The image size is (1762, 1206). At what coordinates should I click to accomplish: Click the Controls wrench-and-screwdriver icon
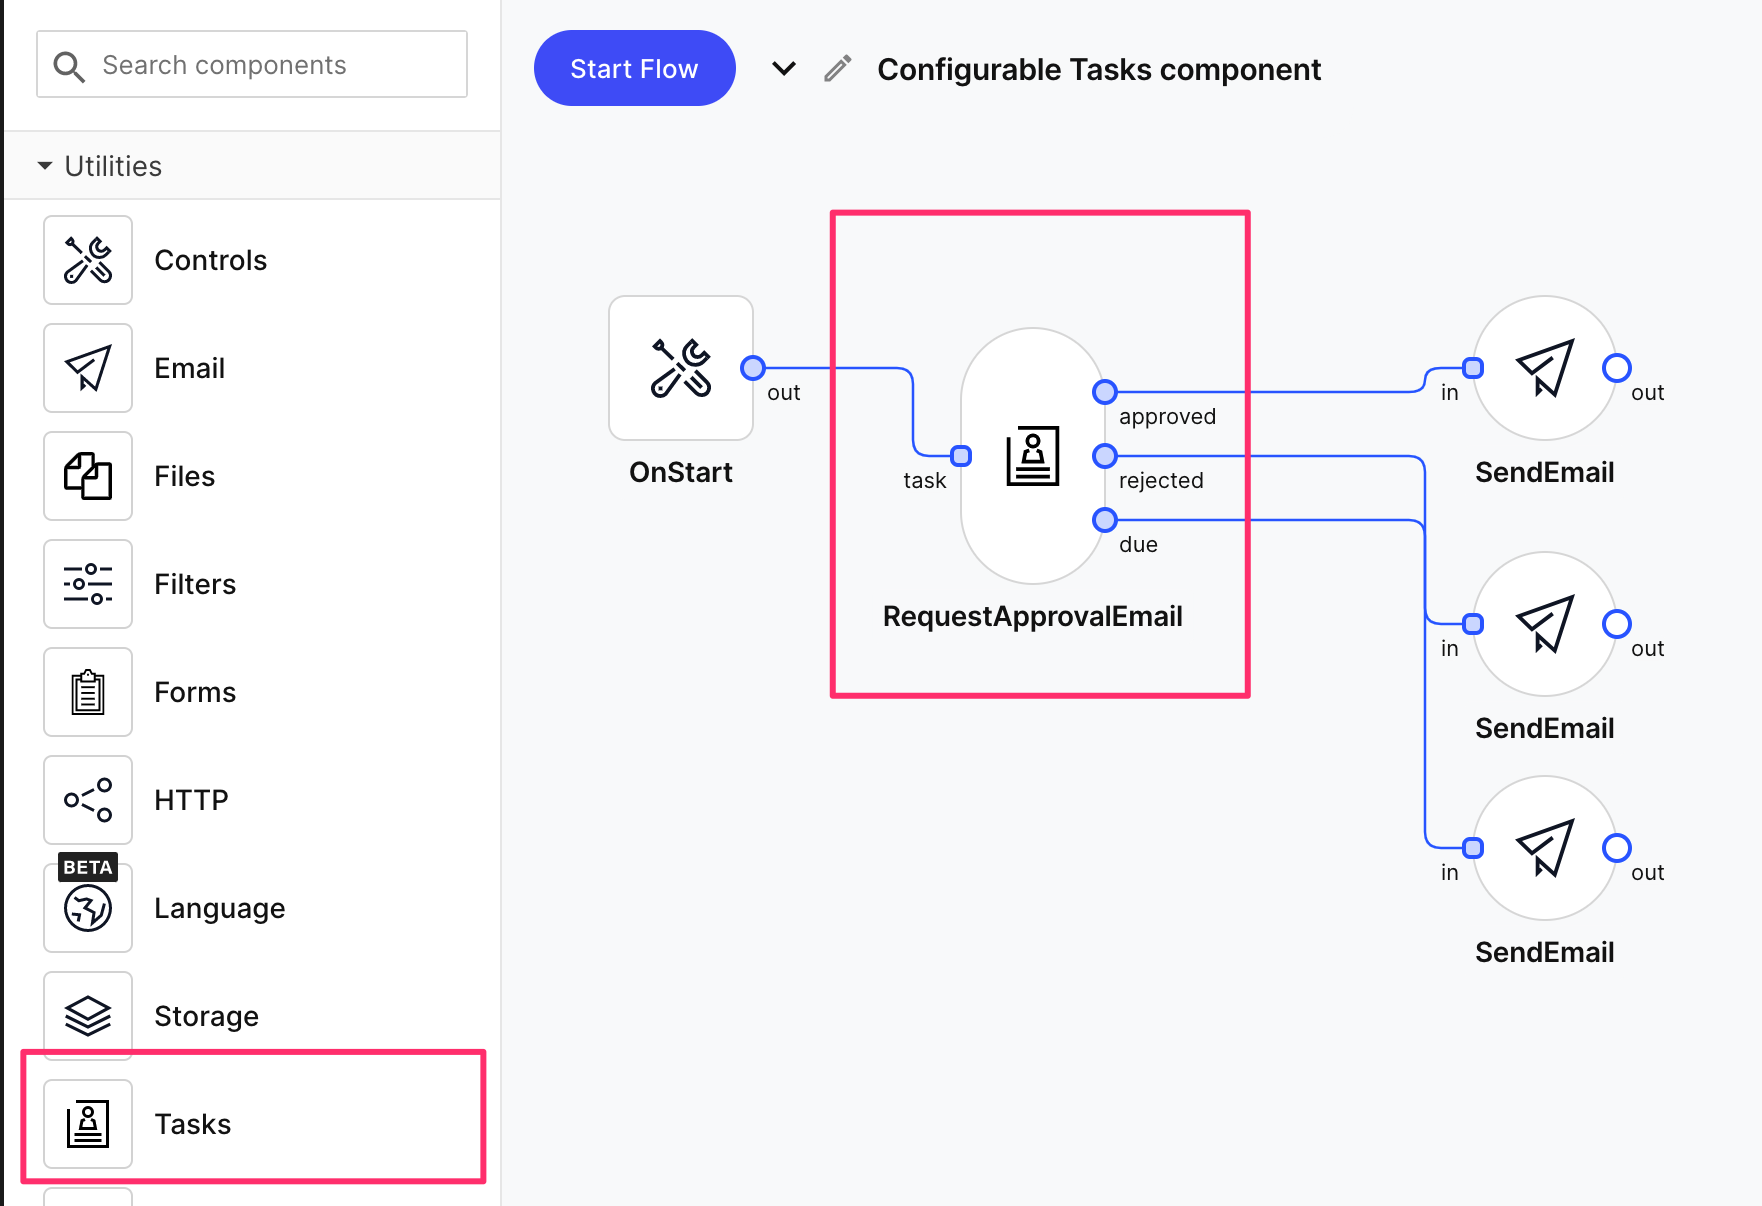[88, 260]
